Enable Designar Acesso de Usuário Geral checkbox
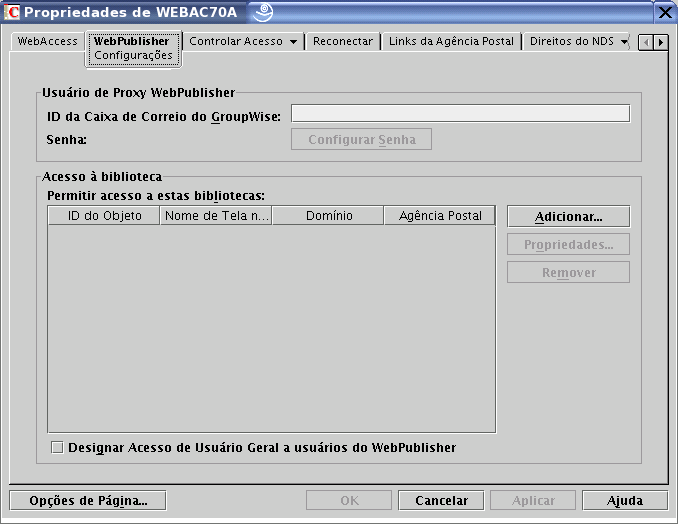Image resolution: width=678 pixels, height=524 pixels. pyautogui.click(x=57, y=447)
